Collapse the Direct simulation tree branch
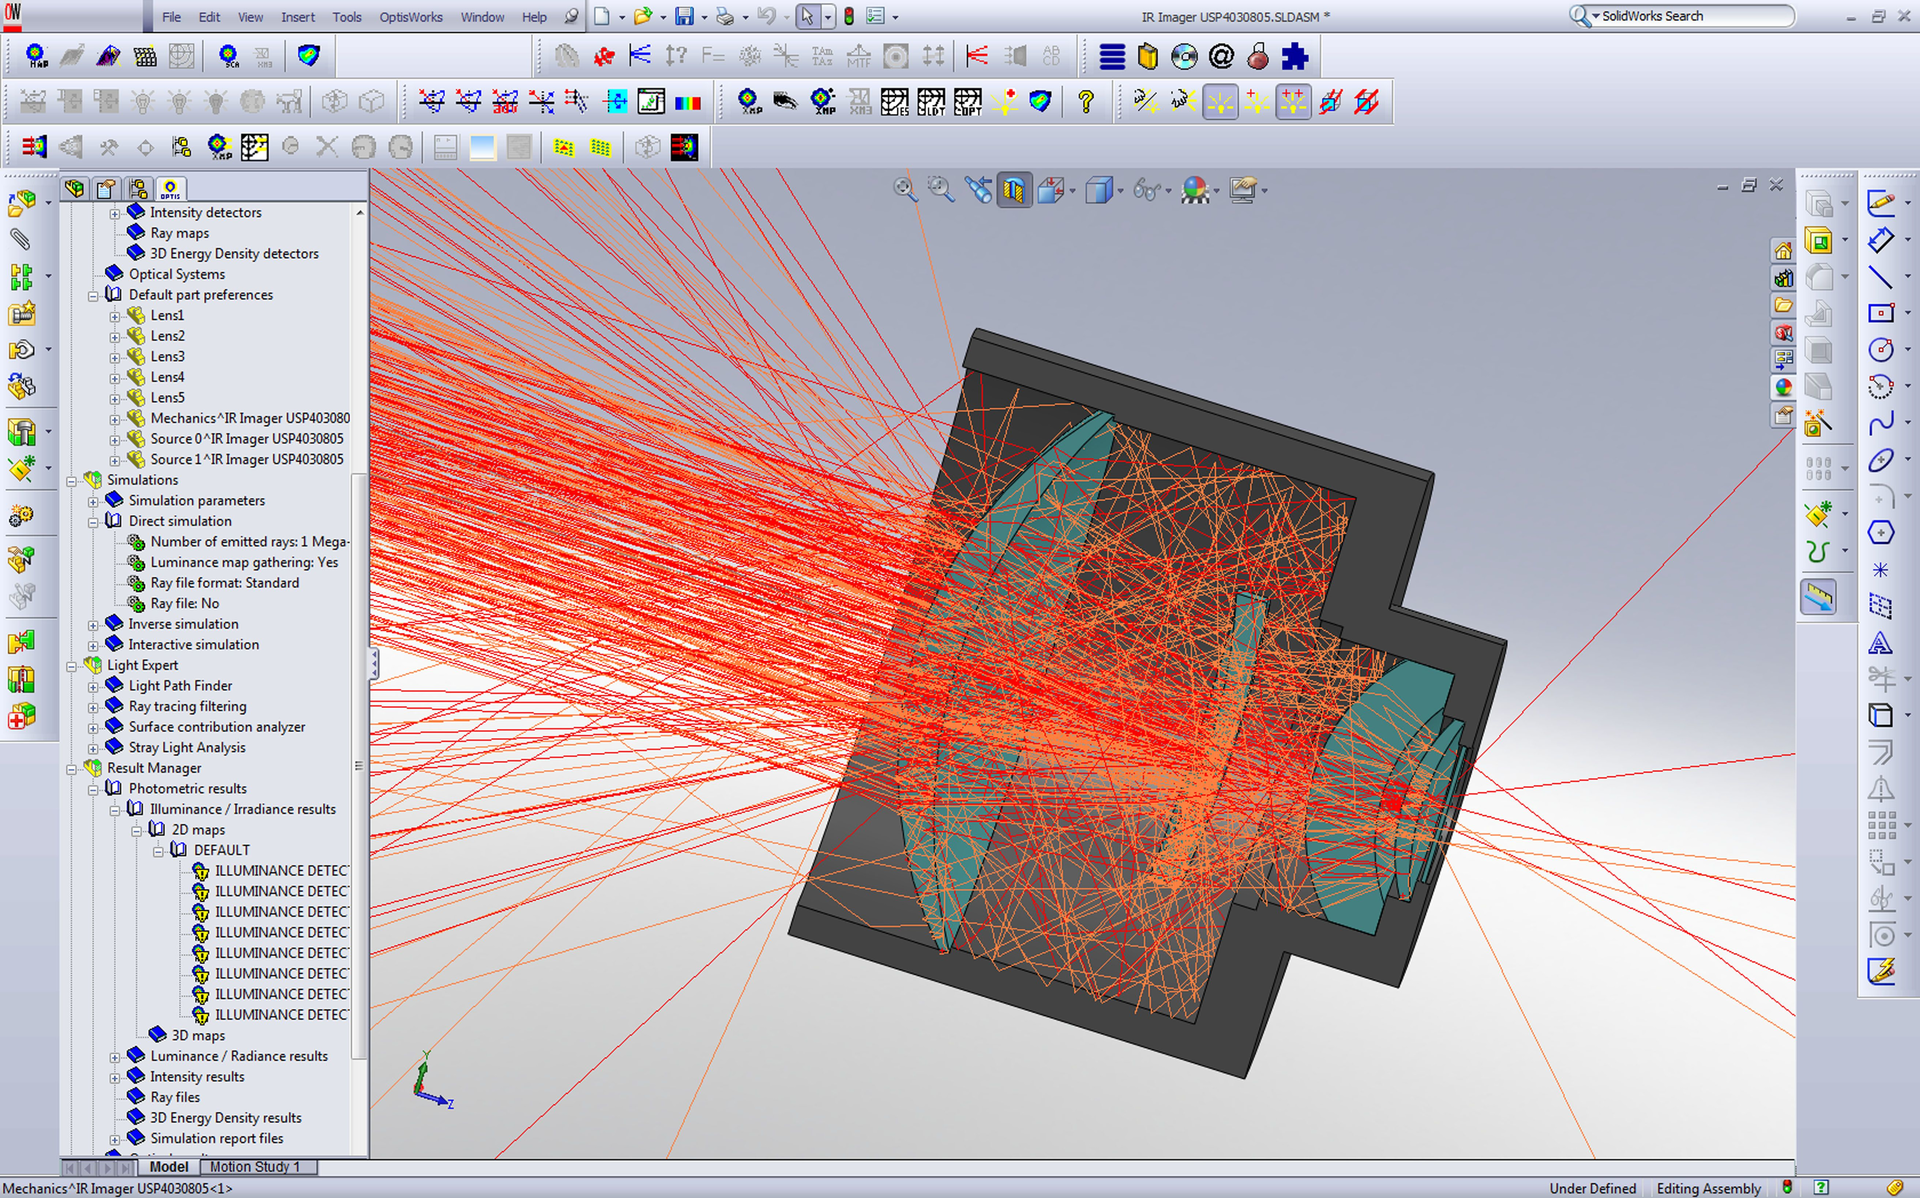The width and height of the screenshot is (1920, 1198). pyautogui.click(x=93, y=521)
